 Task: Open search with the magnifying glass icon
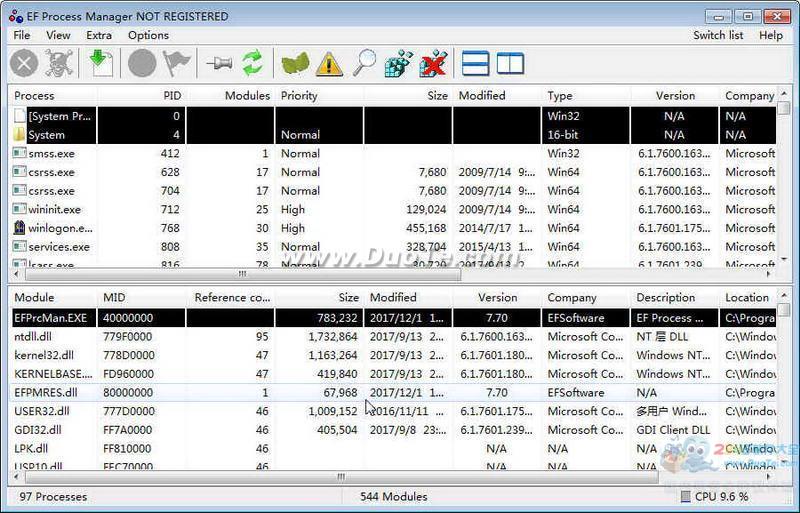click(x=364, y=64)
